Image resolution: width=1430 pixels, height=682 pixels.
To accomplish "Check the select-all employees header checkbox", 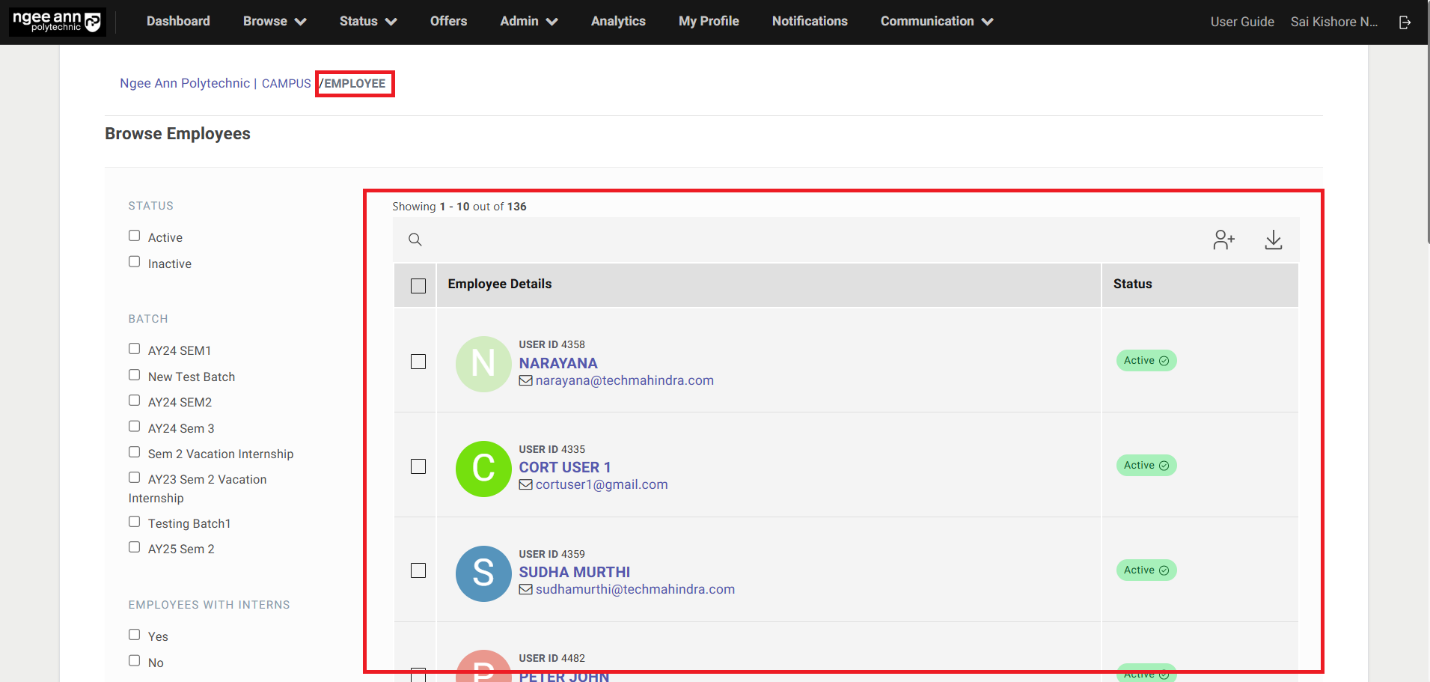I will click(418, 286).
